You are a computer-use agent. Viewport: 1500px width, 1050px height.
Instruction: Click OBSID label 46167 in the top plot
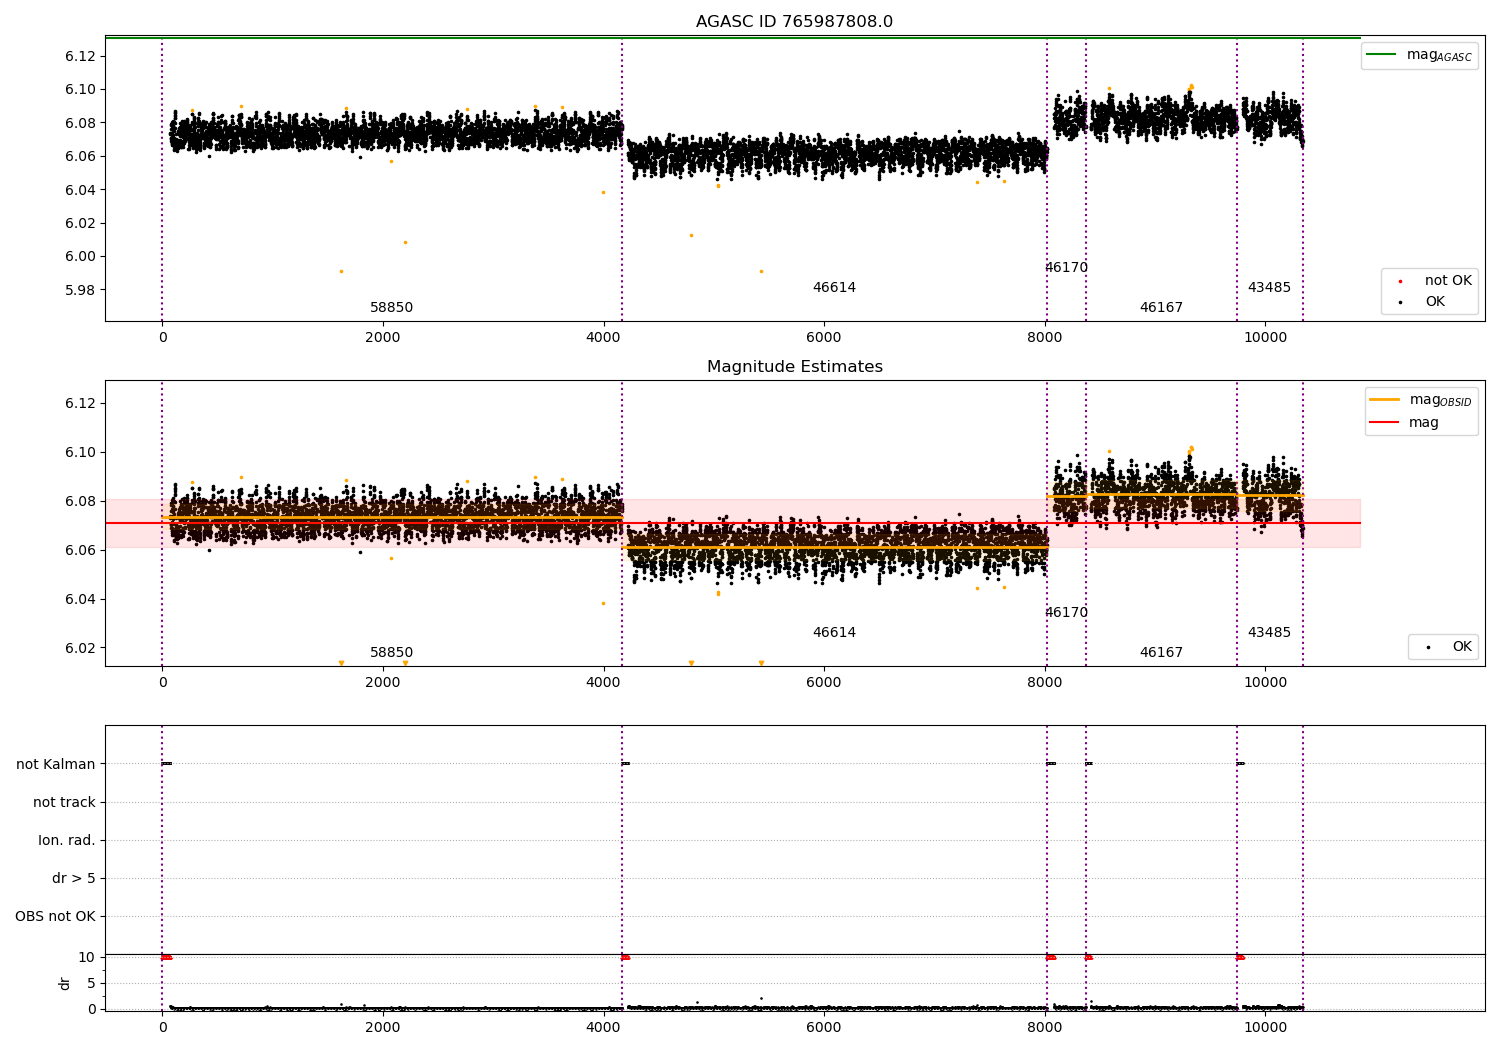tap(1161, 308)
